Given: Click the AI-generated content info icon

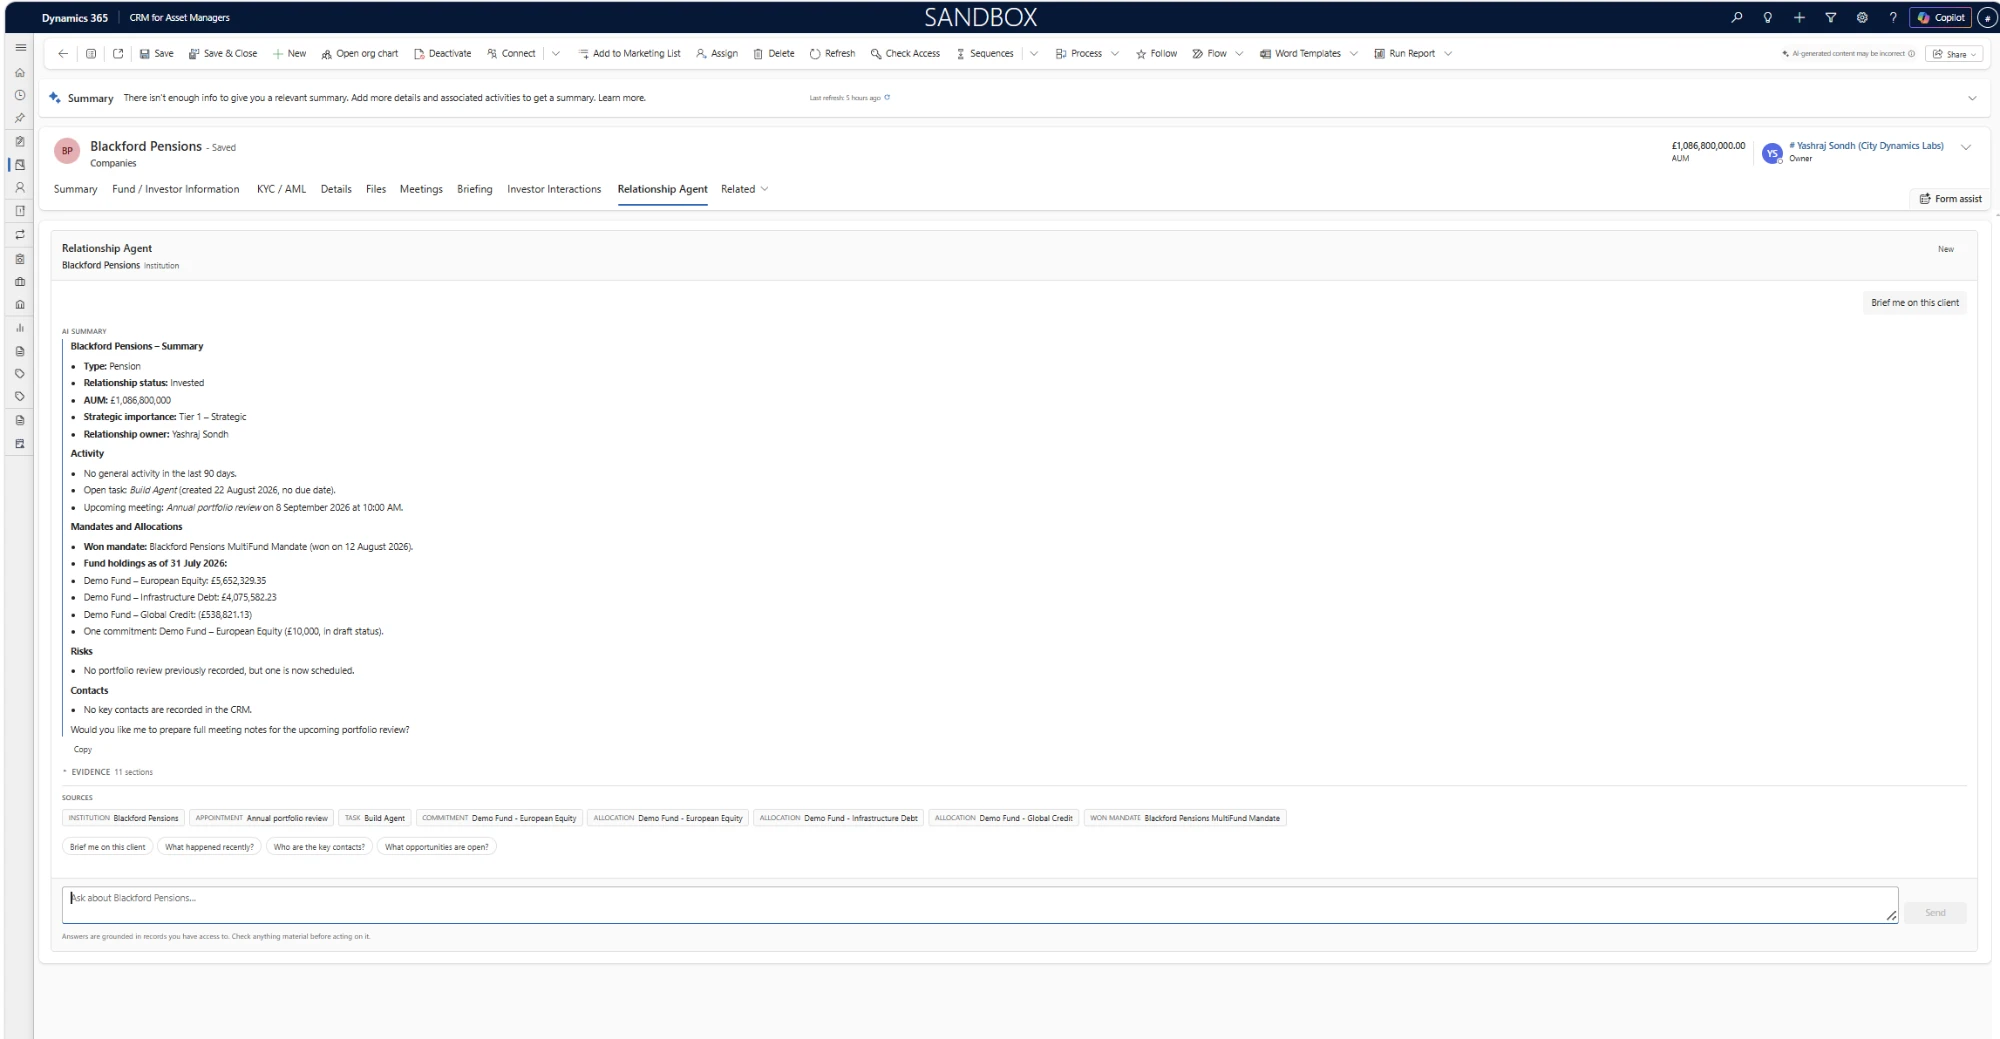Looking at the screenshot, I should [x=1912, y=54].
